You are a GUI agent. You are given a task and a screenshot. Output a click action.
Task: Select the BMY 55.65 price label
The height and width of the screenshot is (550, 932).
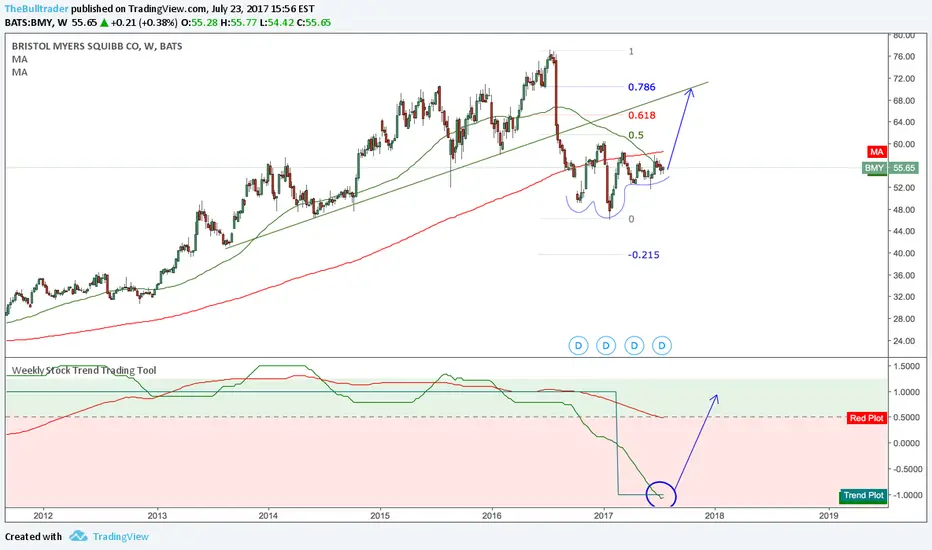tap(890, 168)
